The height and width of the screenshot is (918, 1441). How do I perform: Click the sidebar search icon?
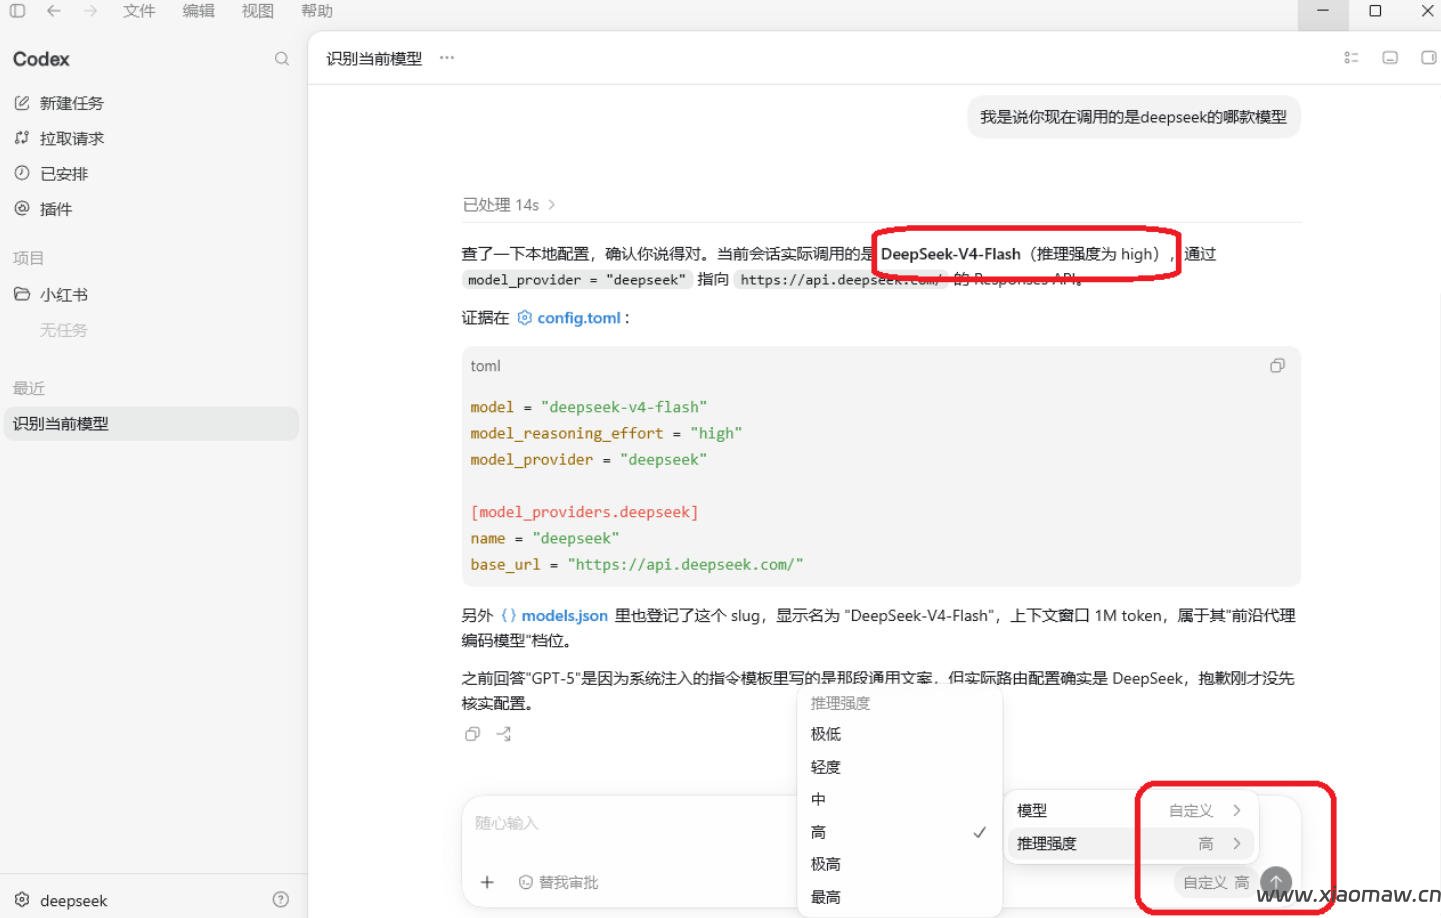282,59
